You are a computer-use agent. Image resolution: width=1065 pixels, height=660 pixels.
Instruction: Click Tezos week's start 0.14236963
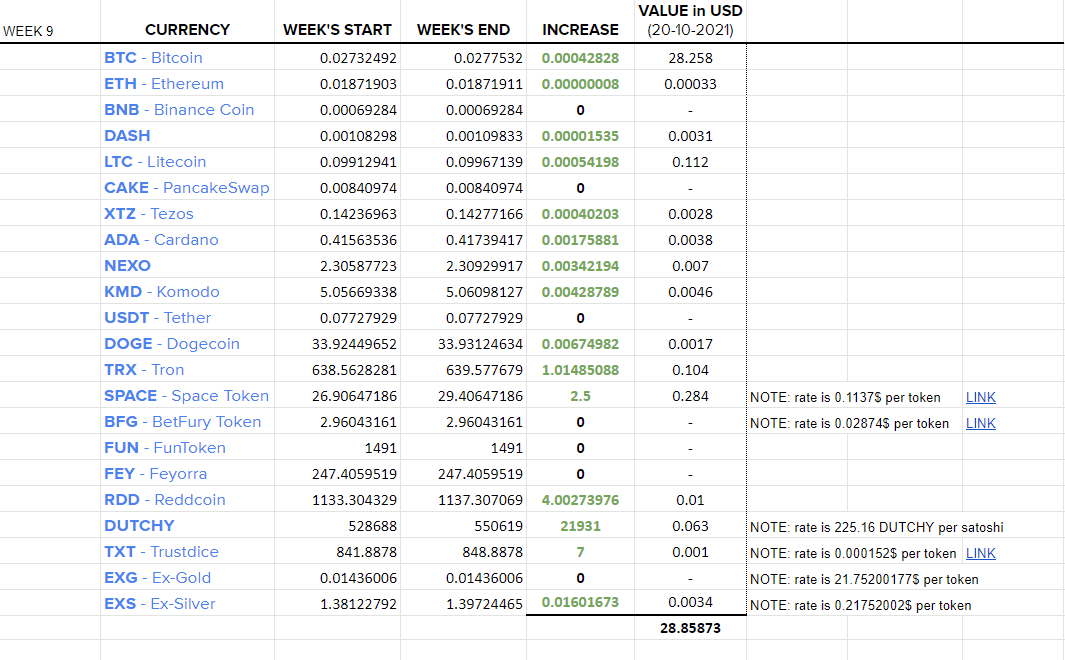click(358, 214)
